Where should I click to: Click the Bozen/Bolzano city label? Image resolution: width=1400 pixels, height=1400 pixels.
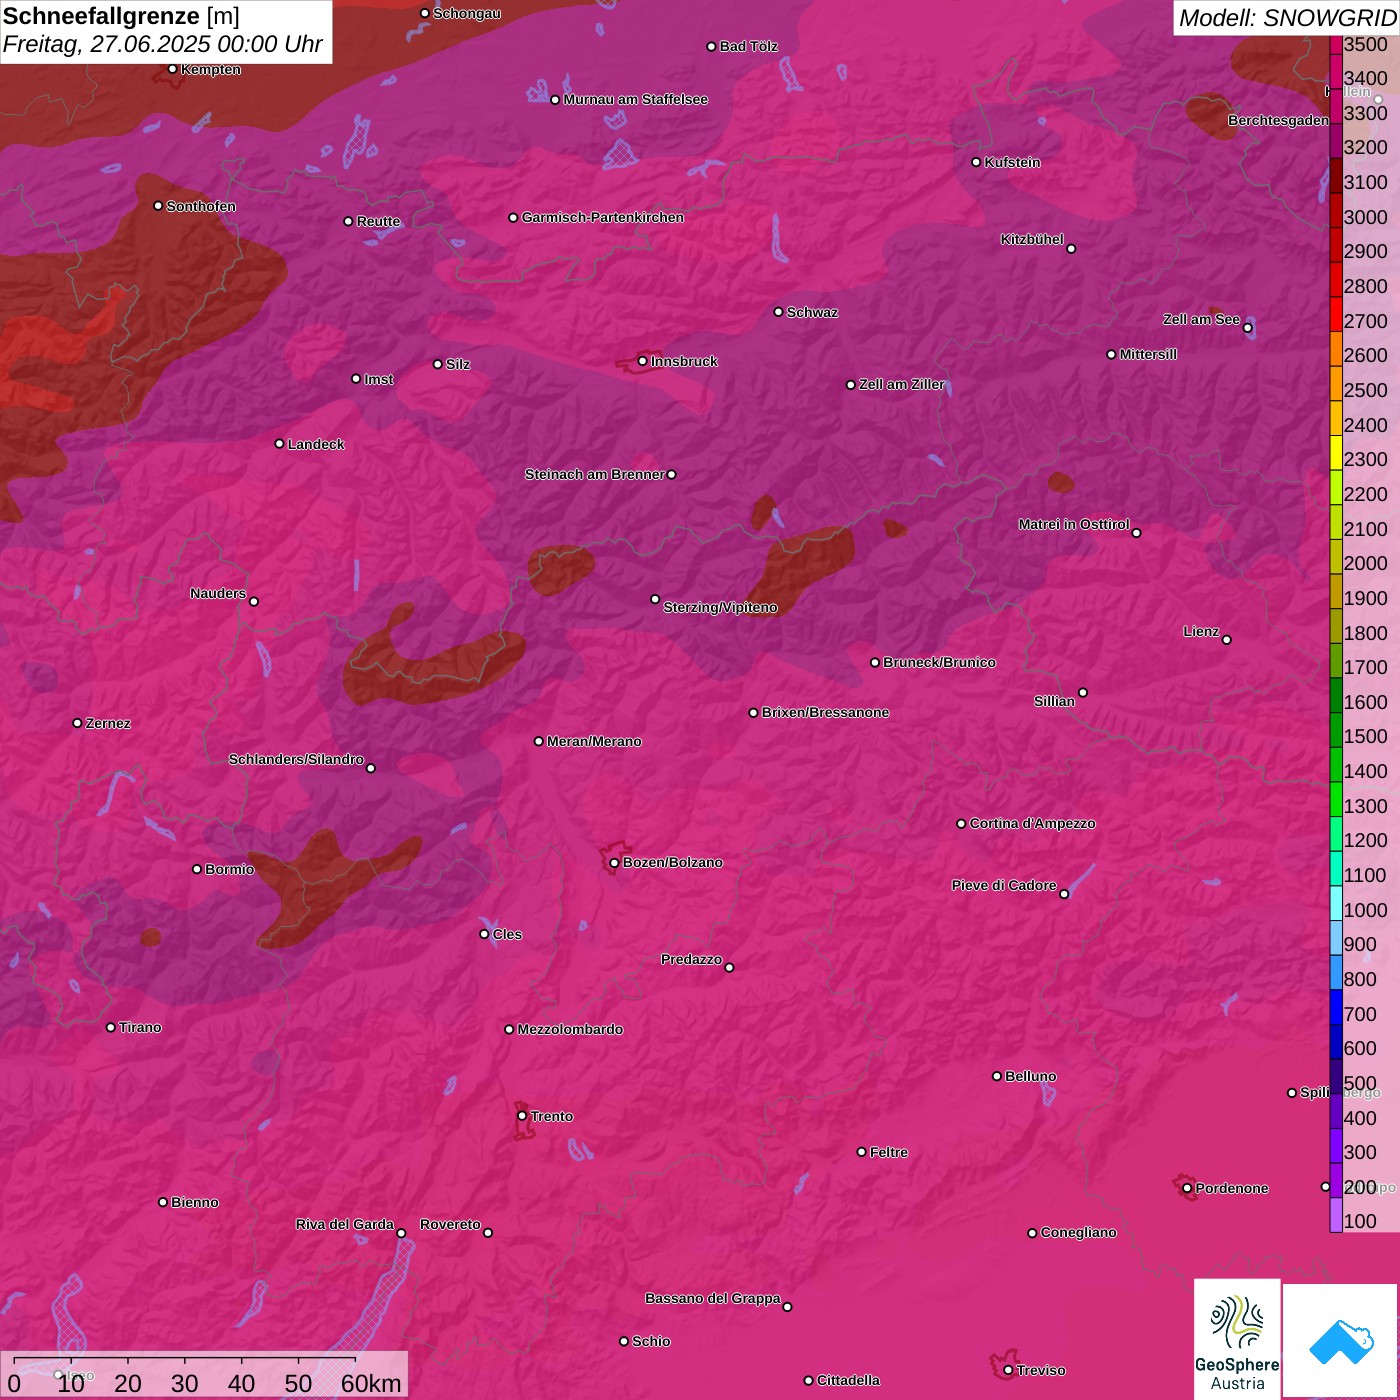[x=673, y=862]
